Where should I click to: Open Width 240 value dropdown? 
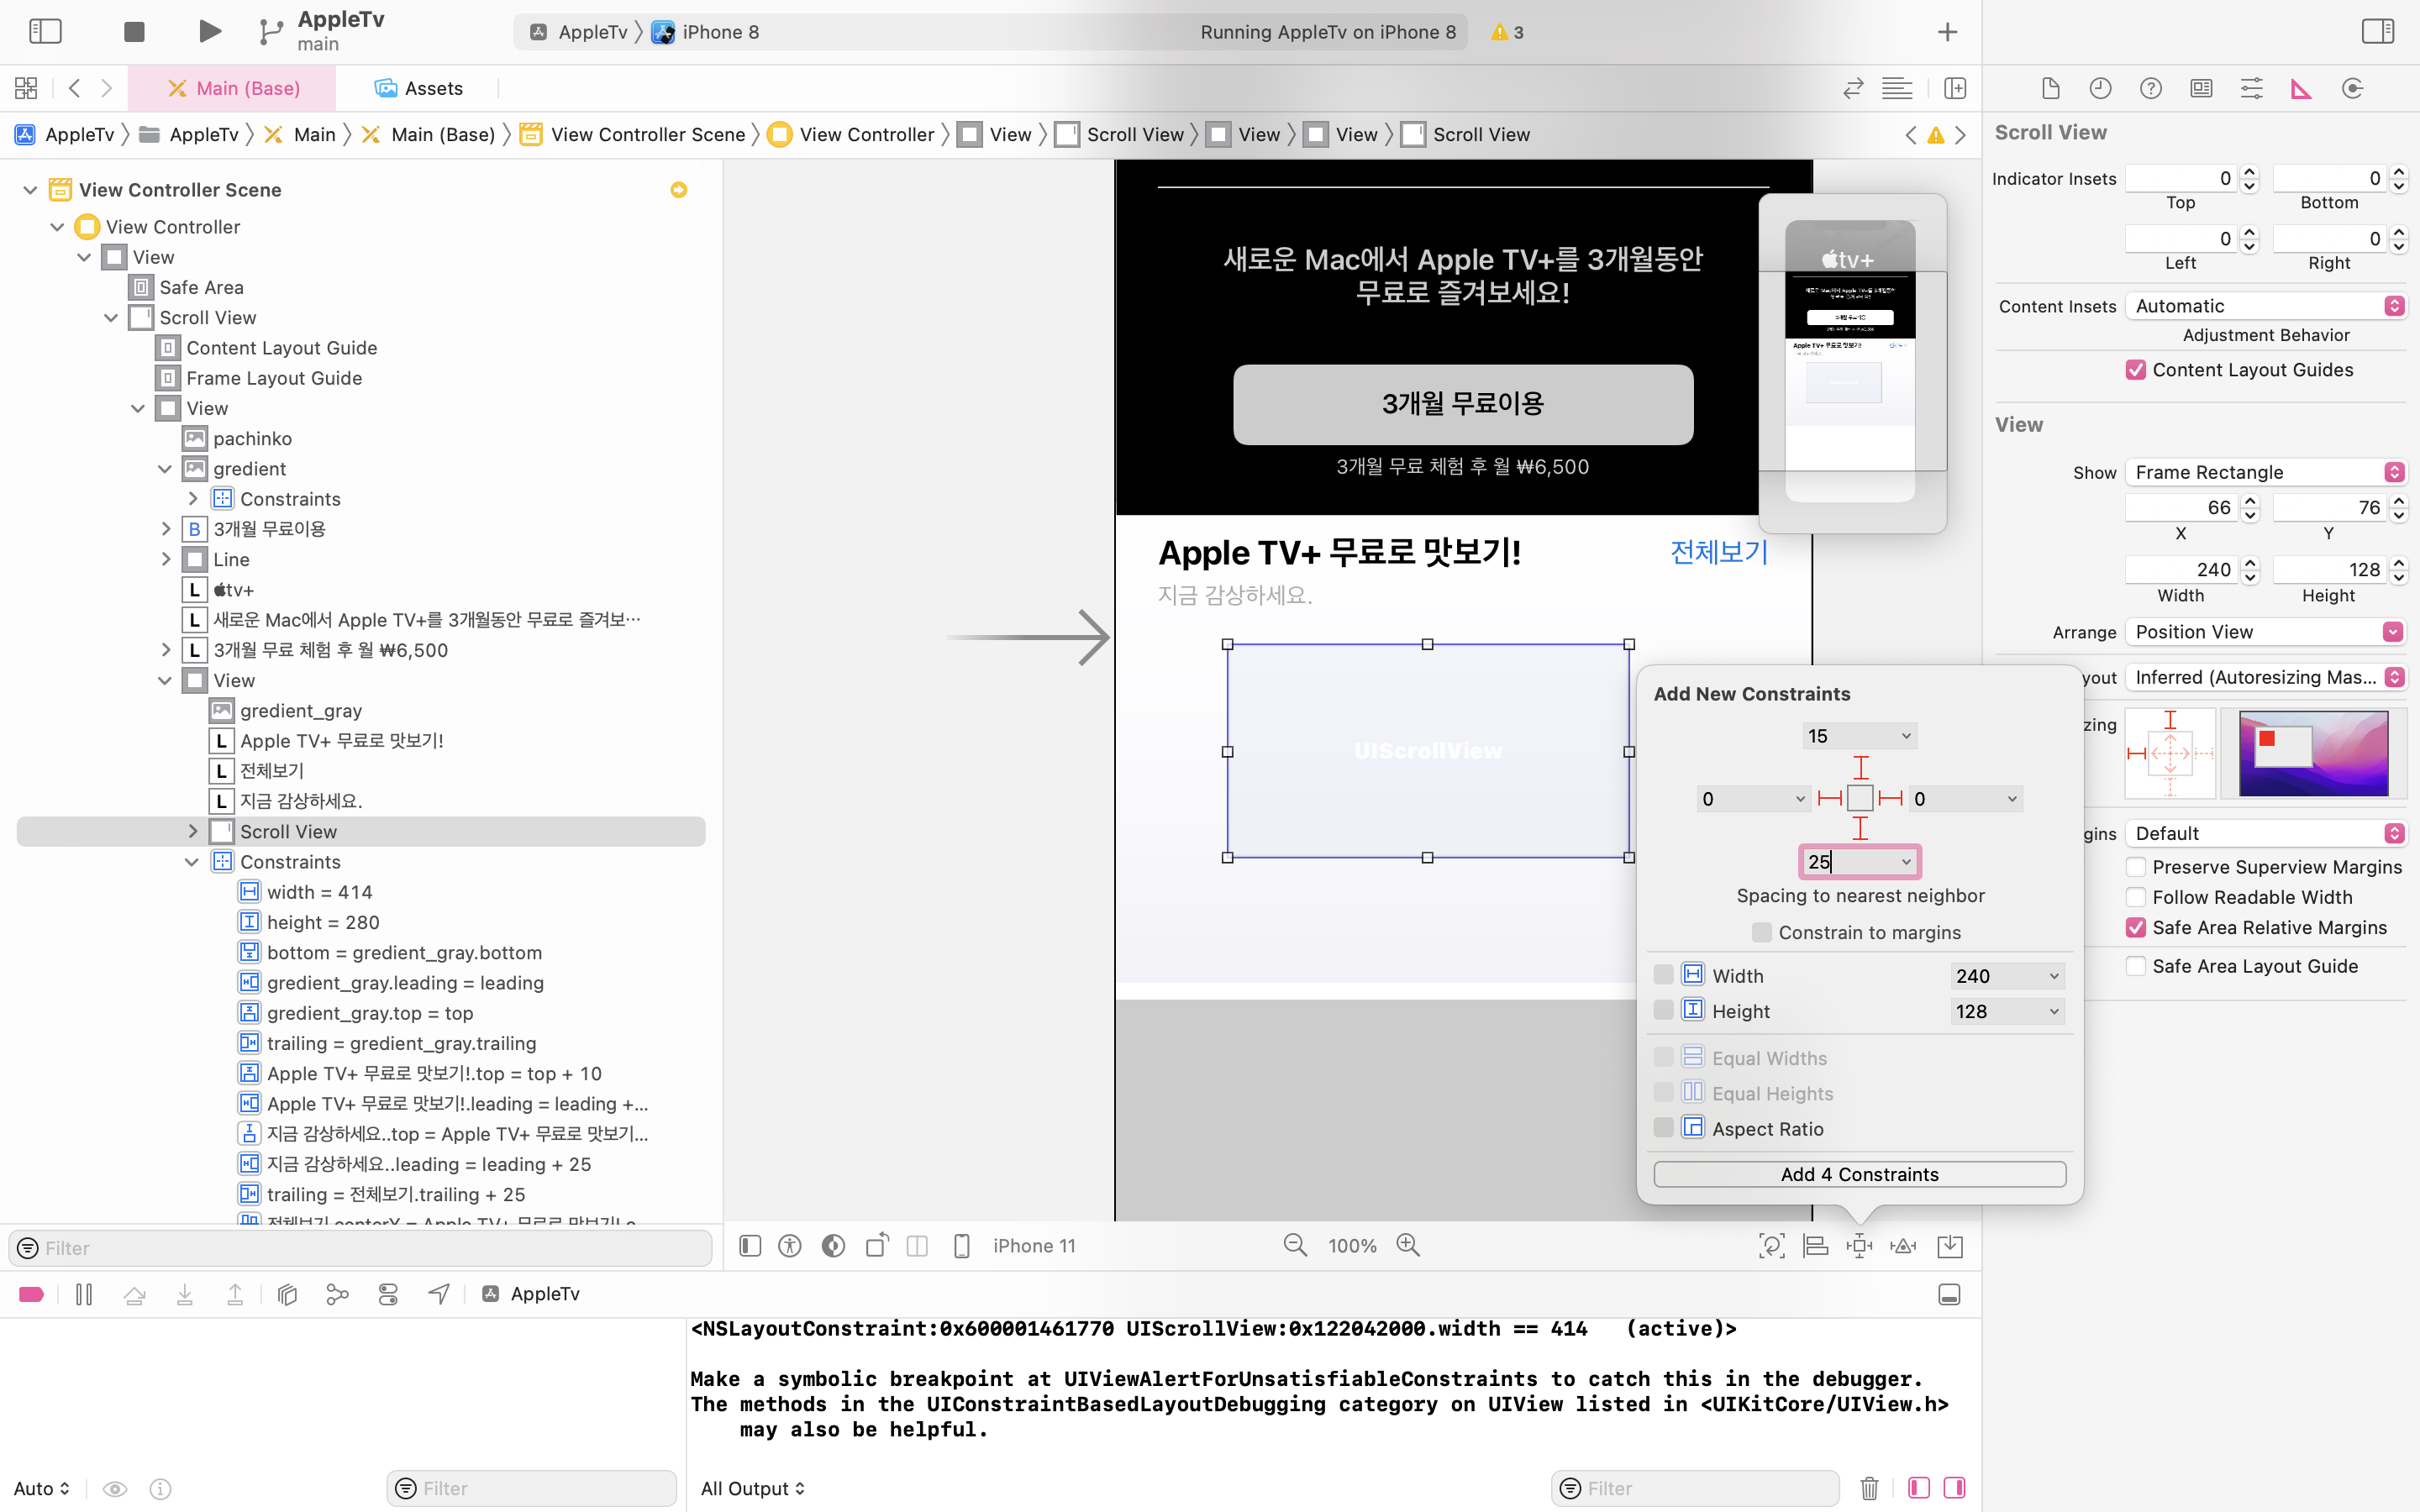(2054, 976)
